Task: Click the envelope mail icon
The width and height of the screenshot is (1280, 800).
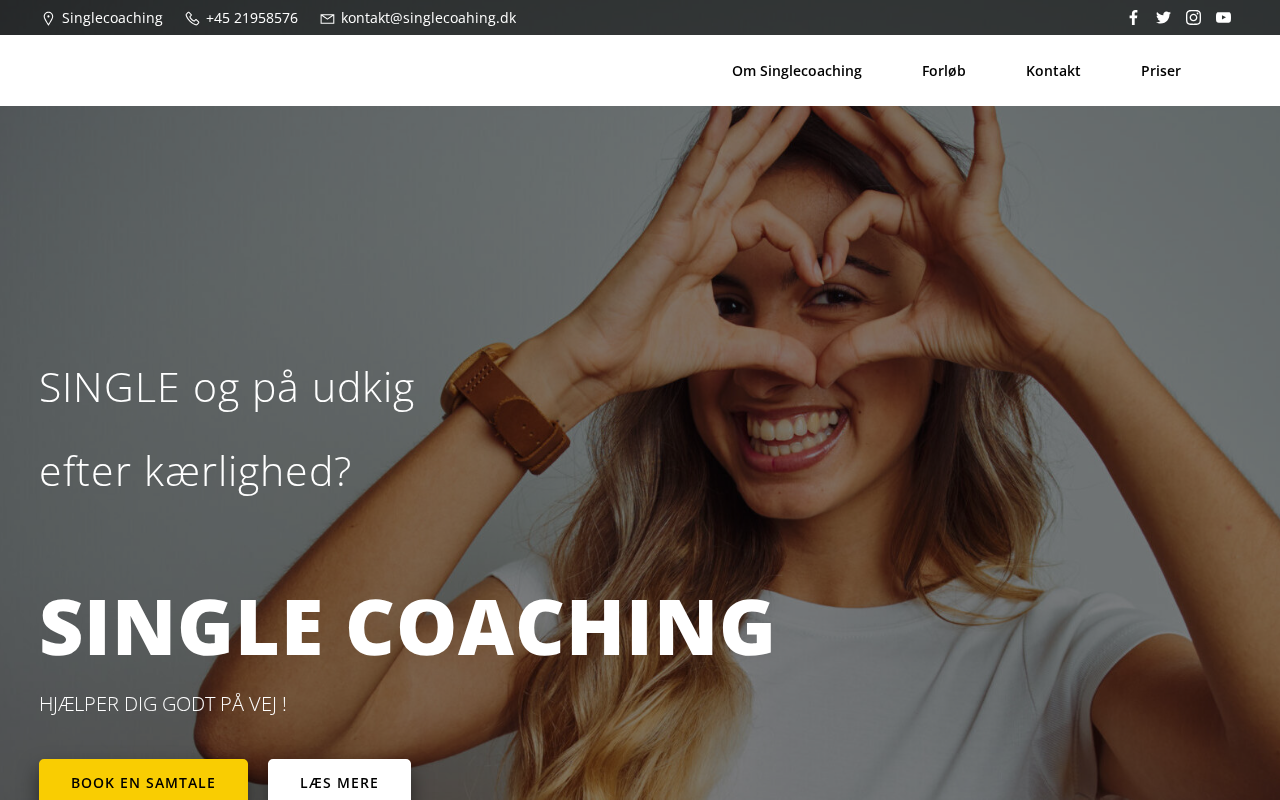Action: pos(327,18)
